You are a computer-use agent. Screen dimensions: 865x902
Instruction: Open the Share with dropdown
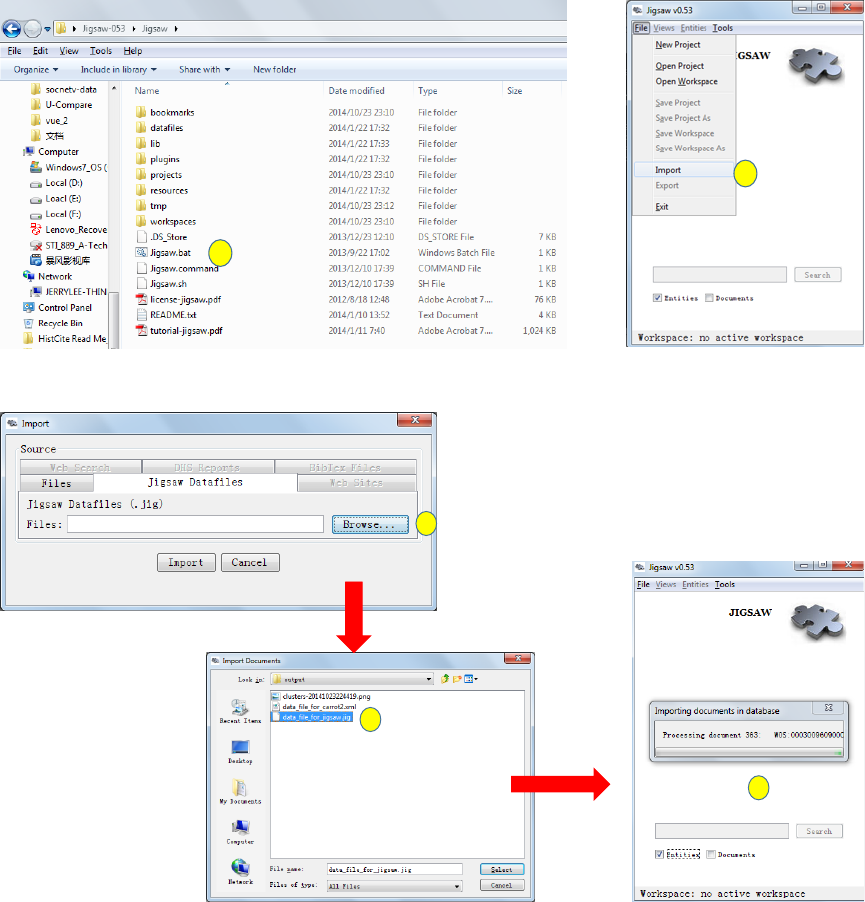[x=204, y=70]
